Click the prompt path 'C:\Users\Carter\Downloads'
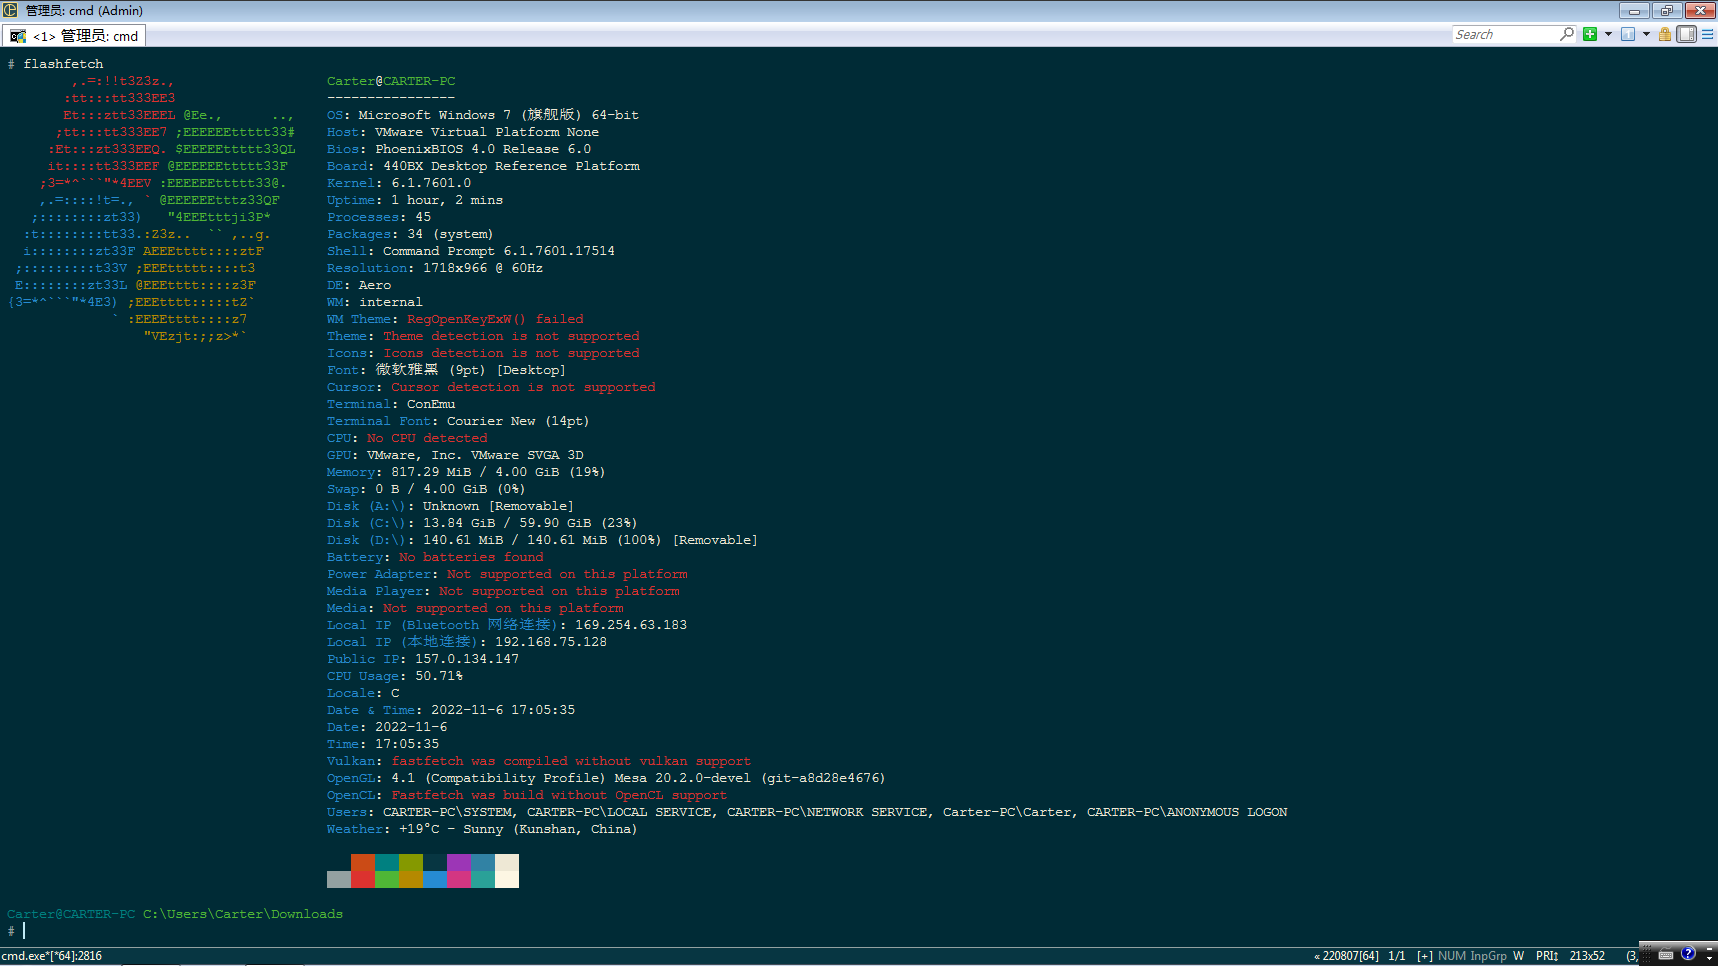The width and height of the screenshot is (1718, 966). click(x=243, y=914)
